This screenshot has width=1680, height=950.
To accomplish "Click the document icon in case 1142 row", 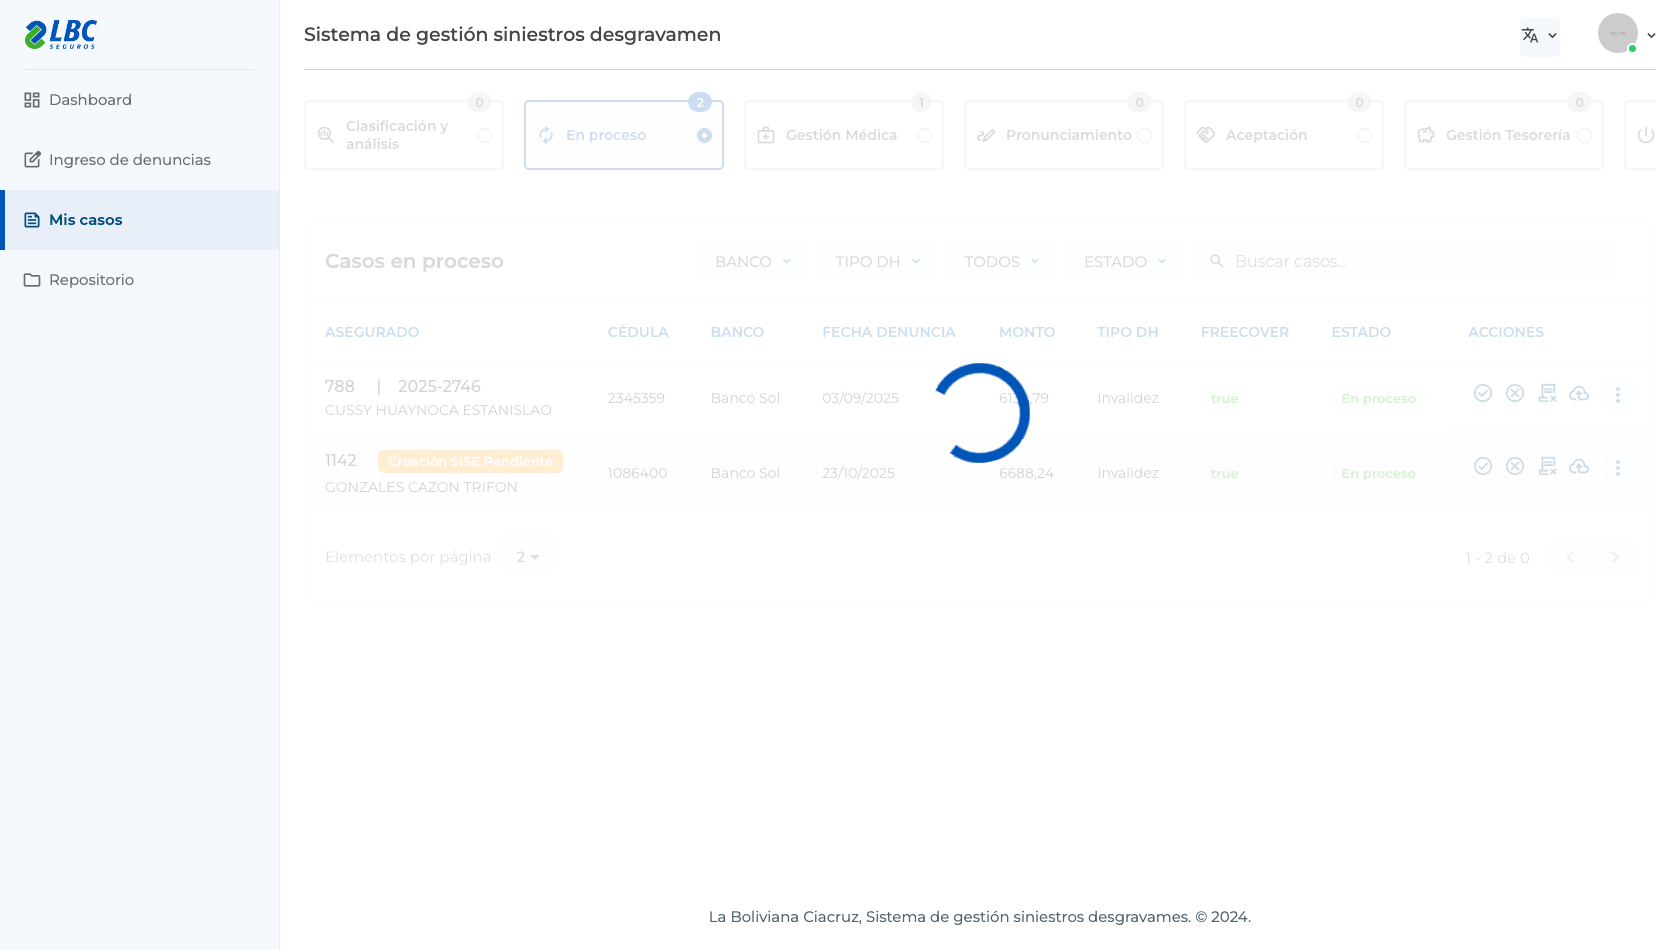I will pos(1547,466).
